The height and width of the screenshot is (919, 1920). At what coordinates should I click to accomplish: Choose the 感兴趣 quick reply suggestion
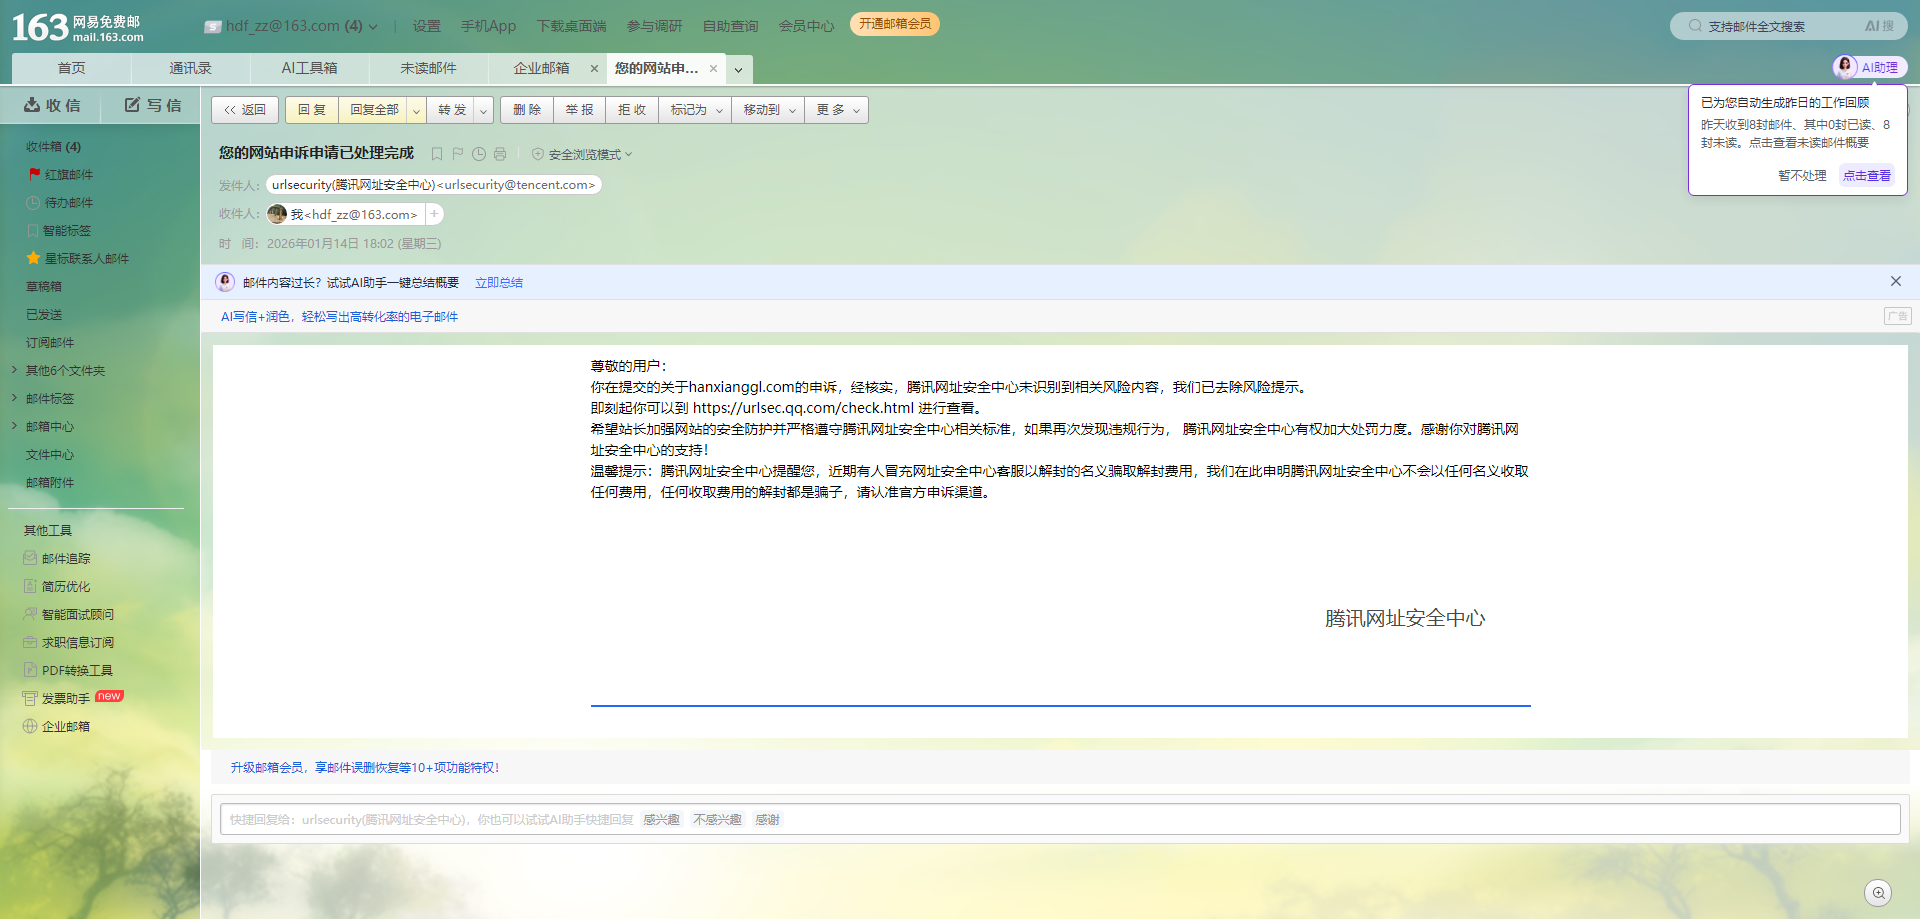pos(661,820)
